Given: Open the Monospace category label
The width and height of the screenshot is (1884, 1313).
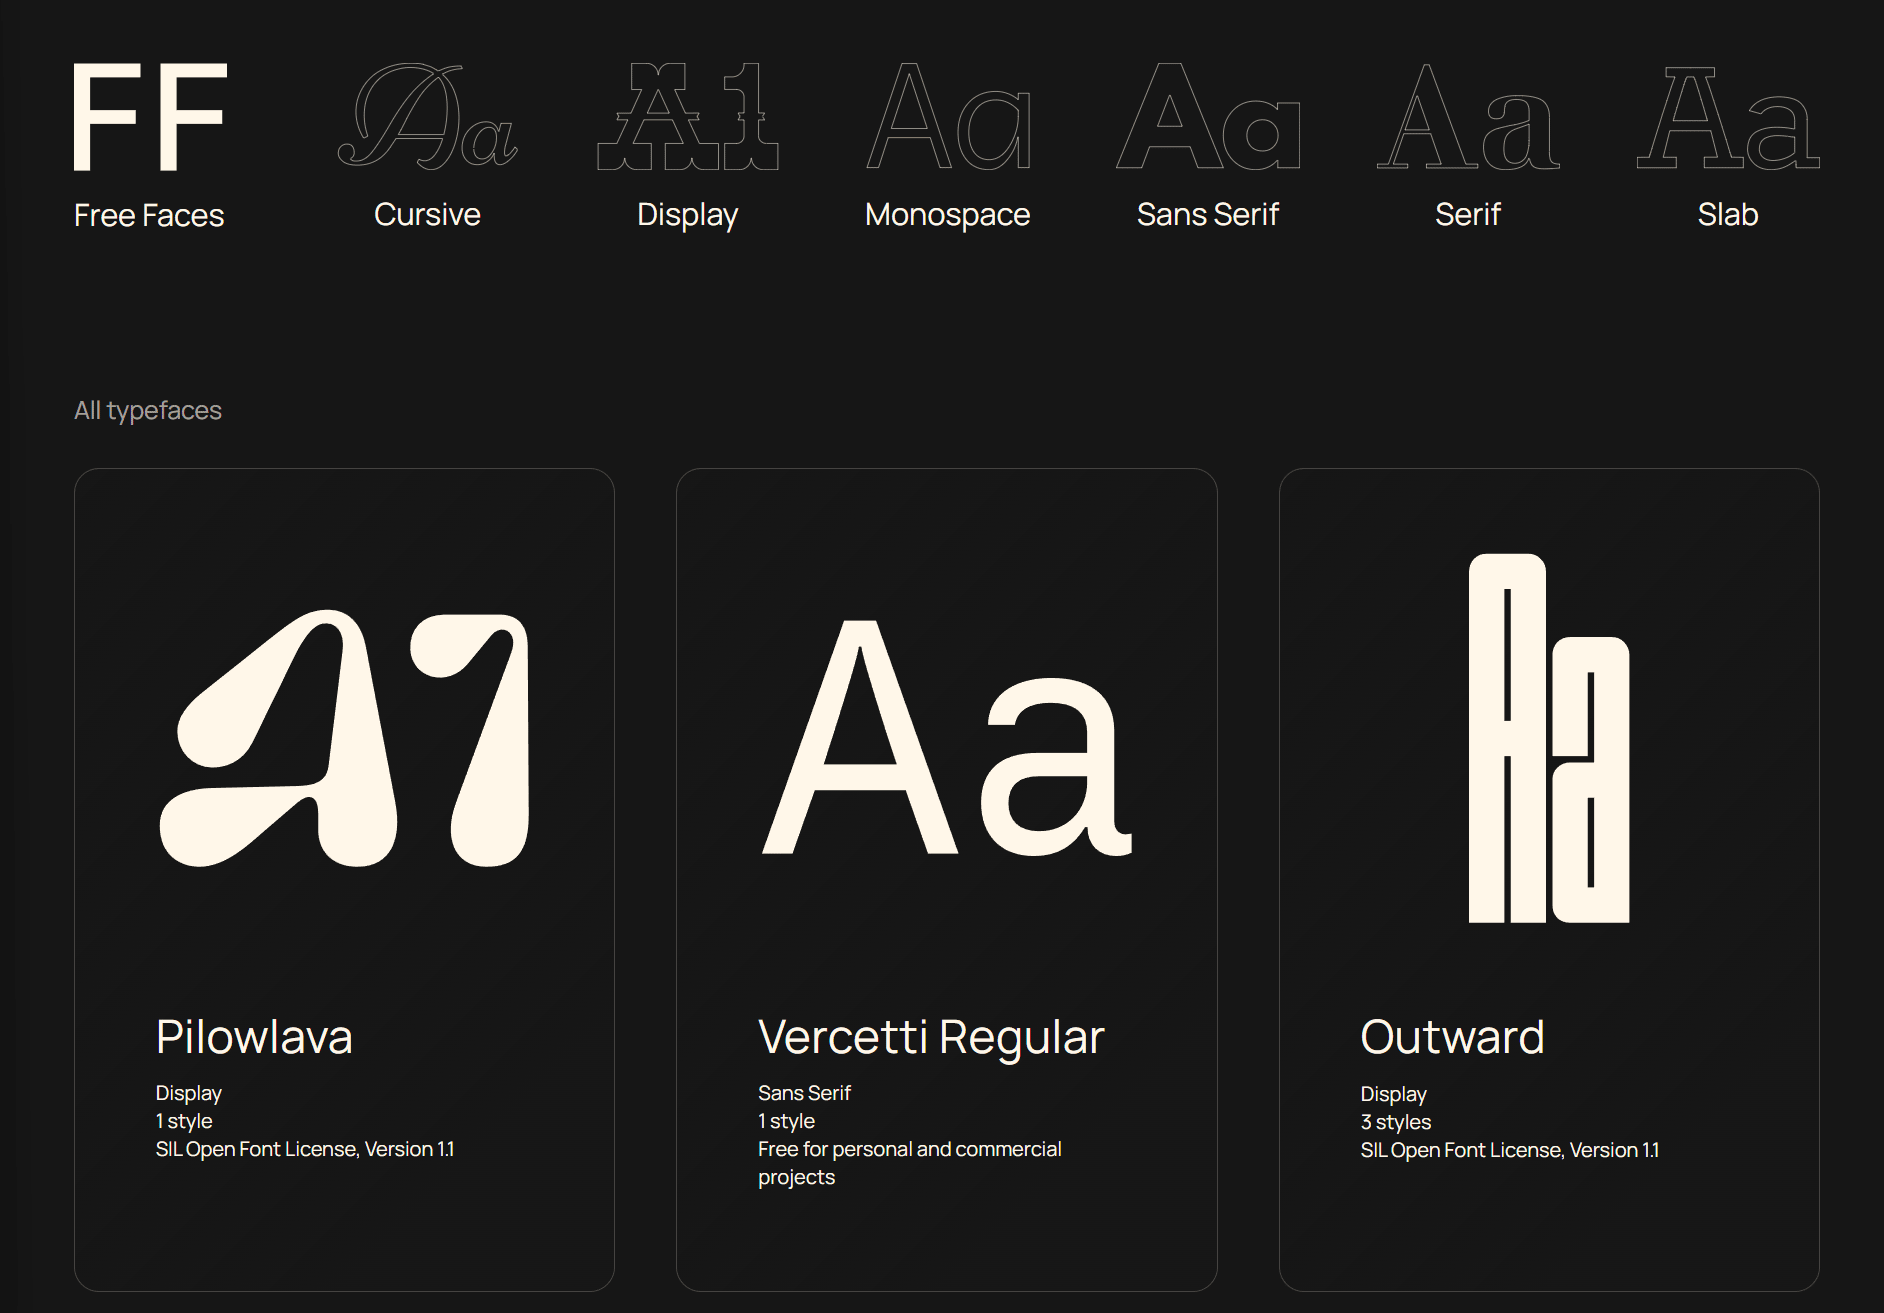Looking at the screenshot, I should [x=948, y=215].
